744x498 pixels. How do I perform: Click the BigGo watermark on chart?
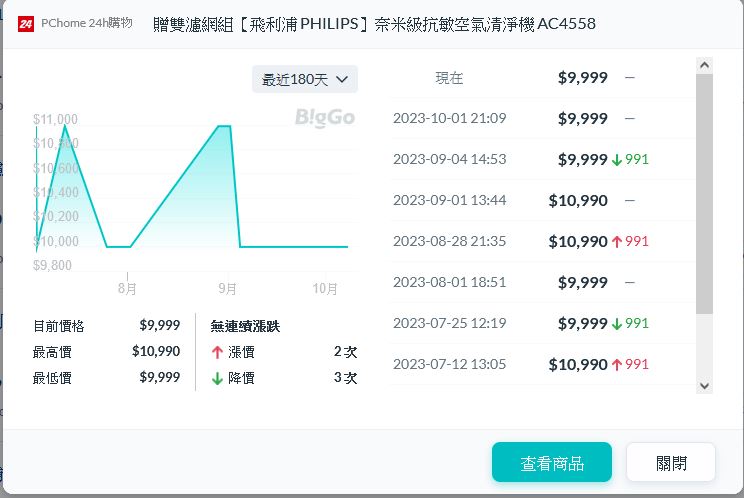(324, 118)
